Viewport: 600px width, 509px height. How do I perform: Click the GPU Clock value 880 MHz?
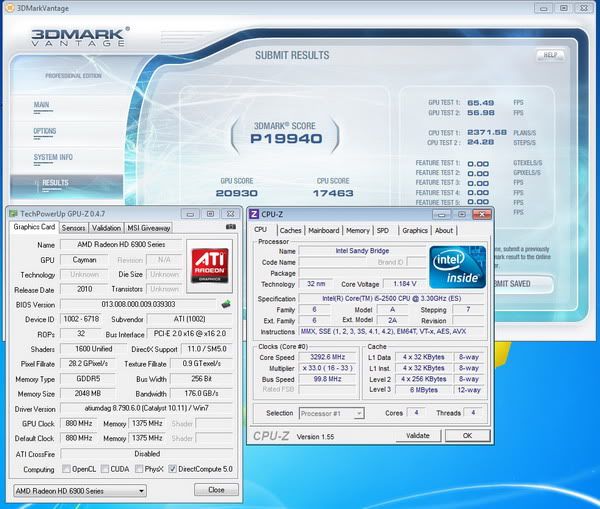(79, 423)
